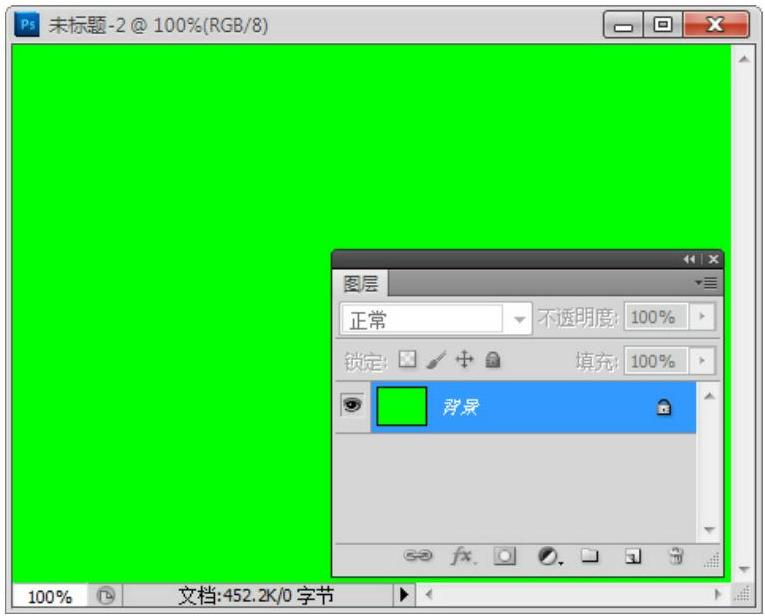The height and width of the screenshot is (616, 765).
Task: Open the 填充 fill slider arrow
Action: 702,360
